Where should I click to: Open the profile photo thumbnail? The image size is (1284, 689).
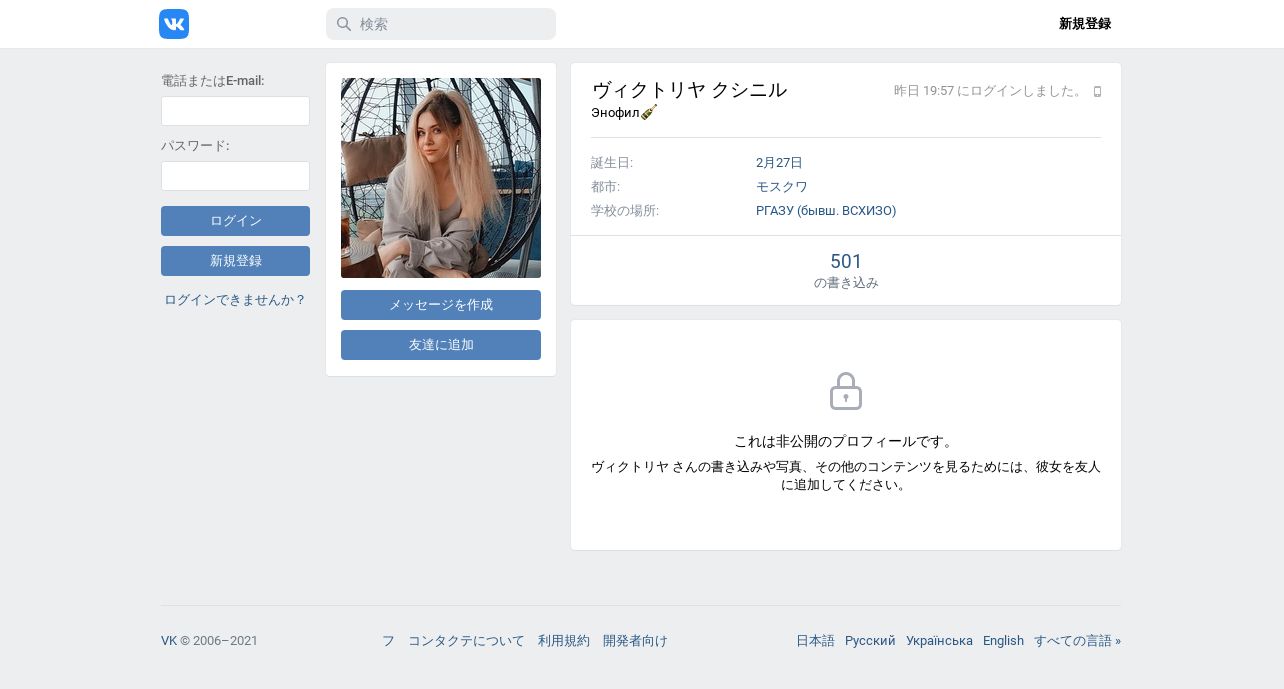coord(441,178)
